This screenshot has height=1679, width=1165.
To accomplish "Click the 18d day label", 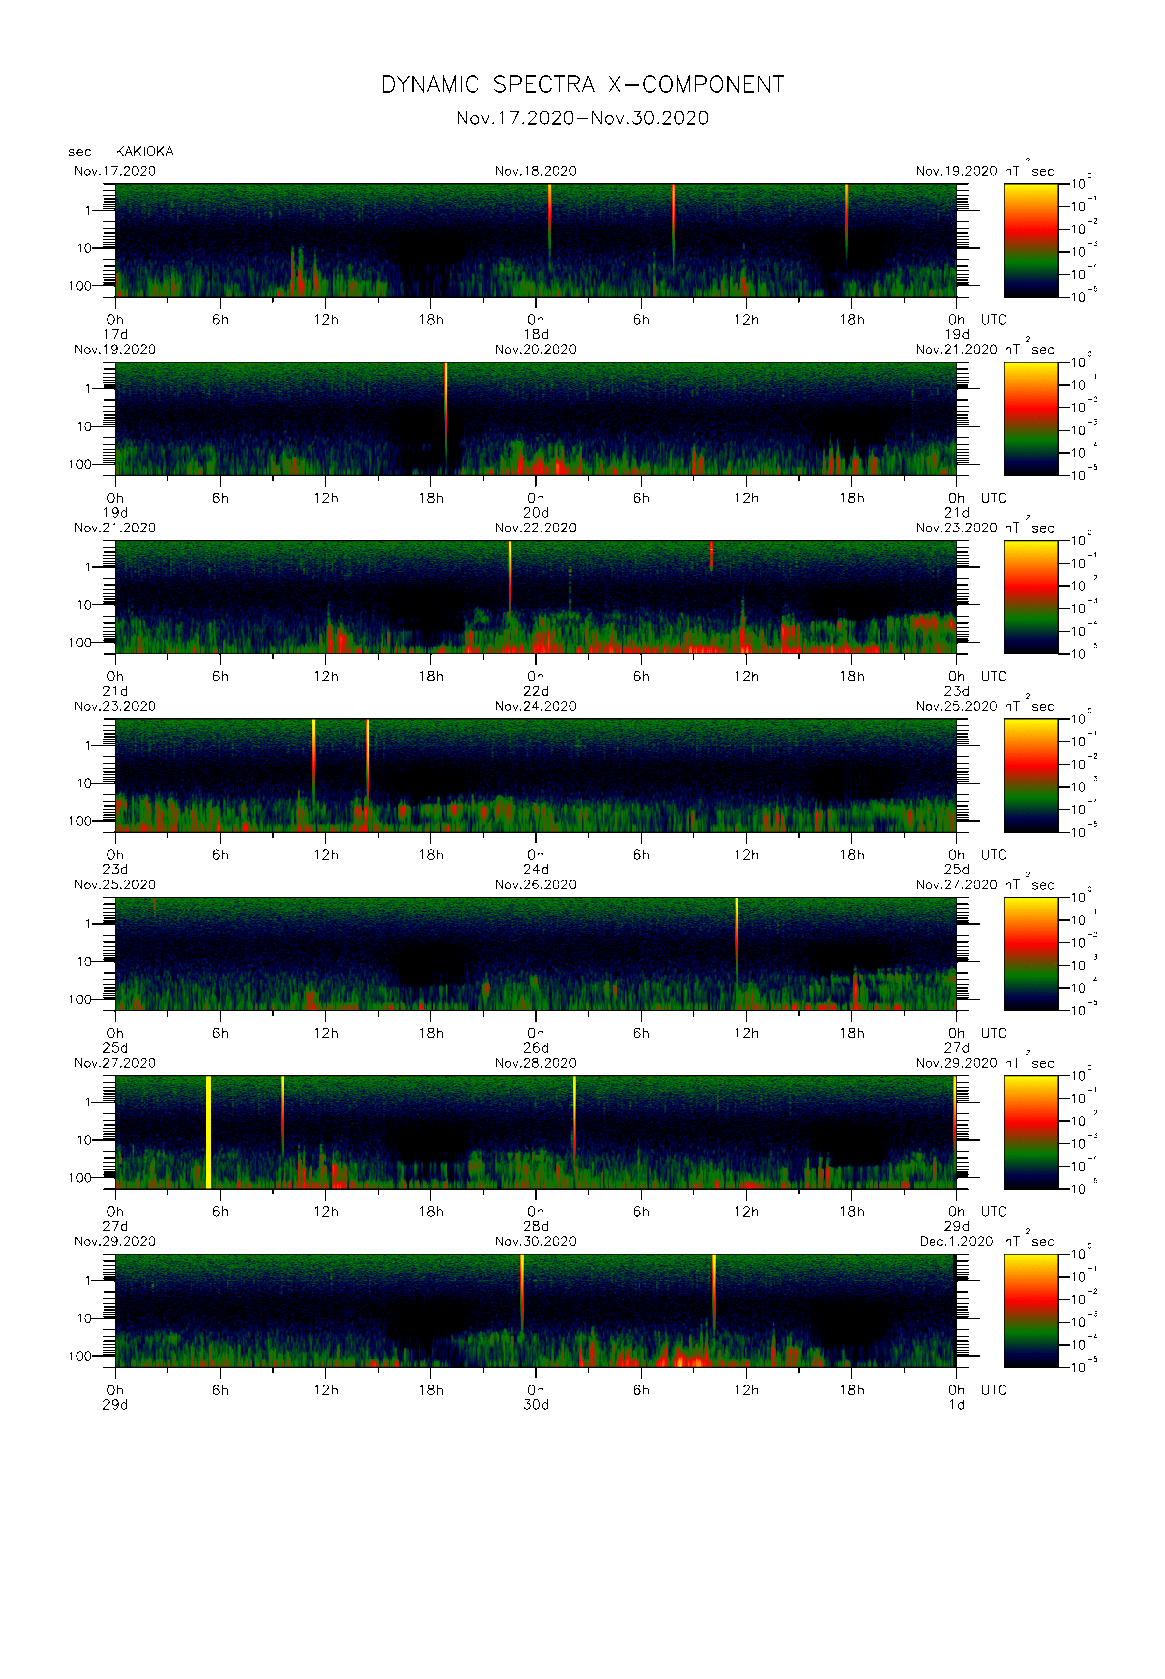I will click(537, 334).
